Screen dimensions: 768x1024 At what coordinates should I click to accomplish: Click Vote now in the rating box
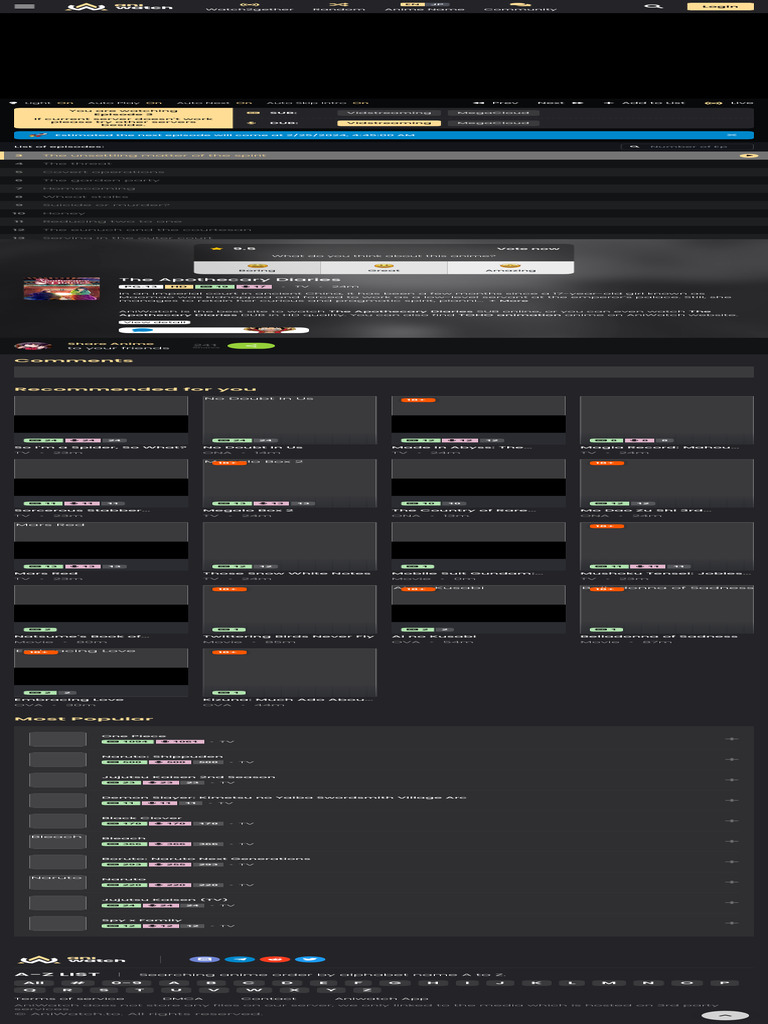tap(528, 248)
